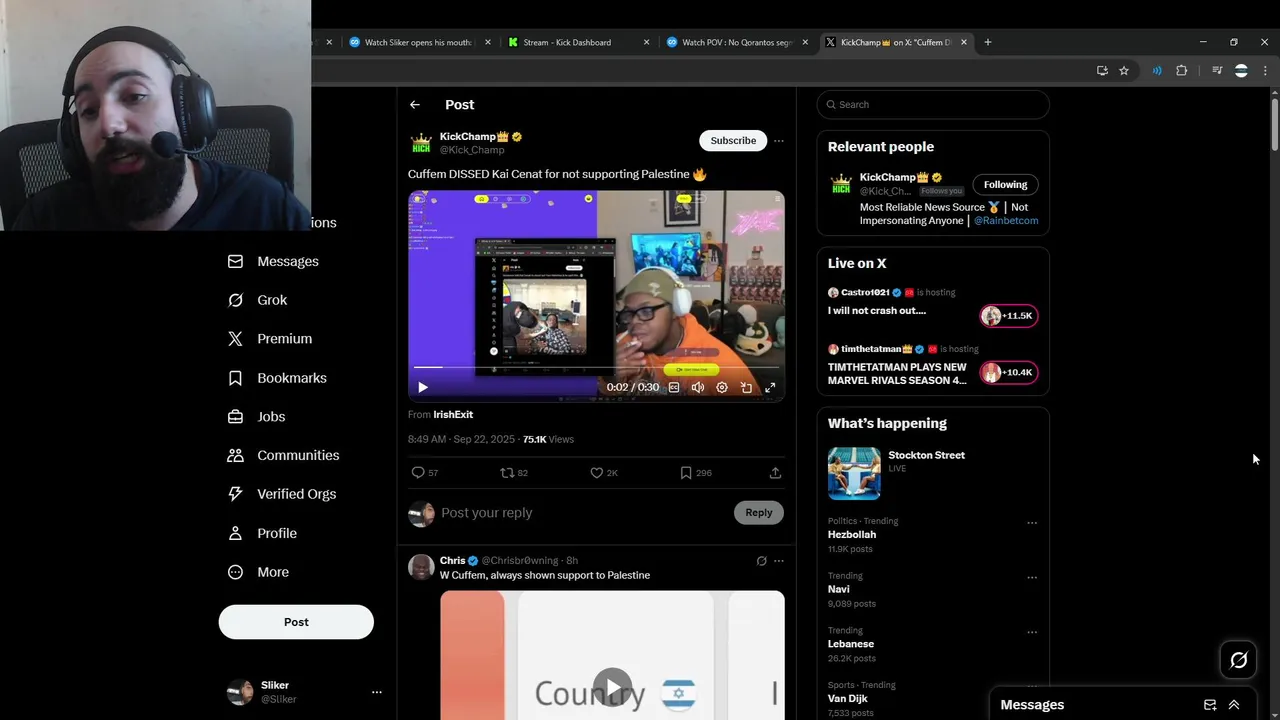The height and width of the screenshot is (720, 1280).
Task: Toggle closed captions on the video
Action: pos(674,387)
